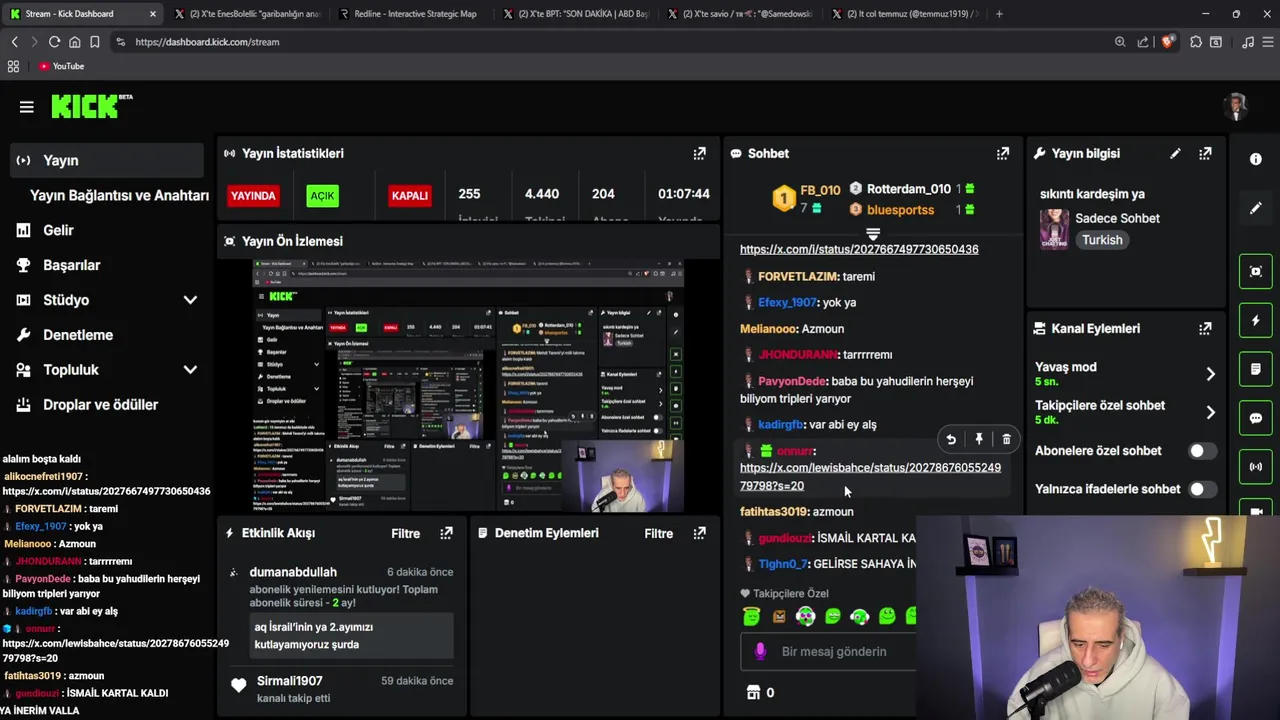Open the hamburger menu beside the KICK logo

point(27,107)
